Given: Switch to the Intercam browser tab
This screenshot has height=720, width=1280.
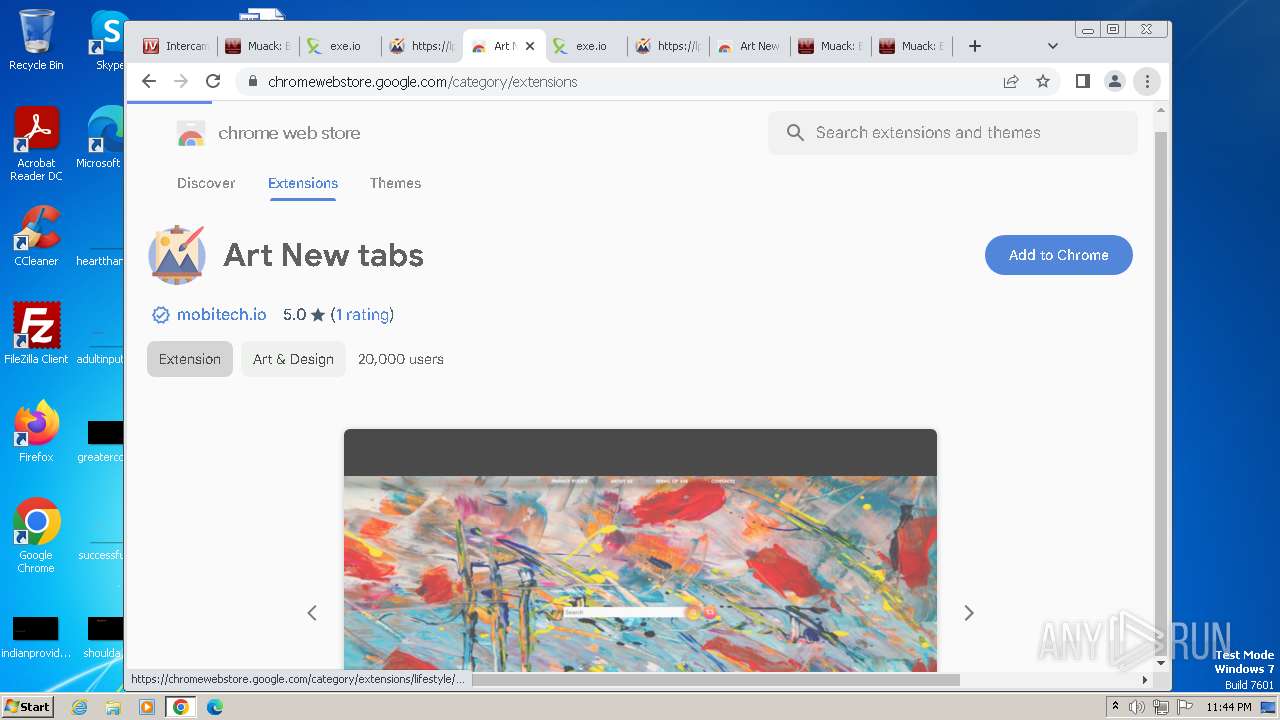Looking at the screenshot, I should (x=176, y=46).
